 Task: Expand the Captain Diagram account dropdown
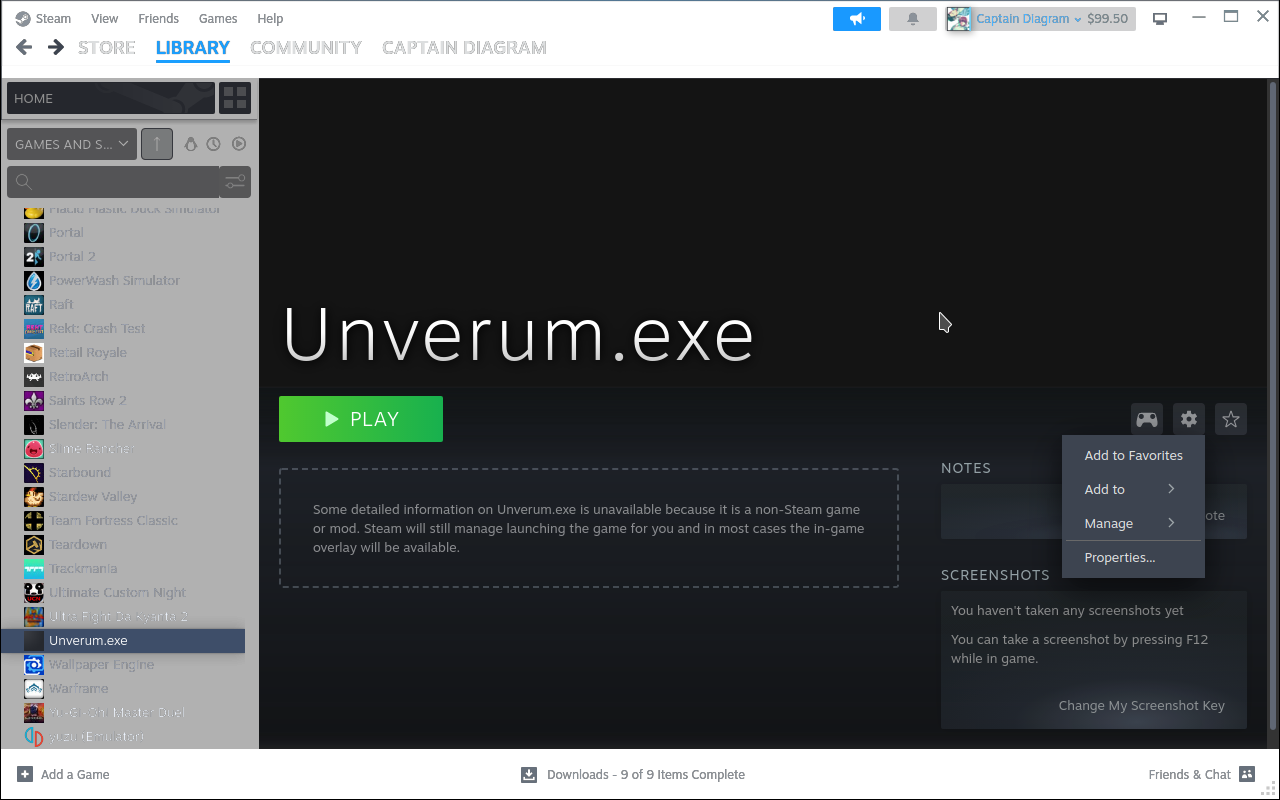(x=1028, y=19)
